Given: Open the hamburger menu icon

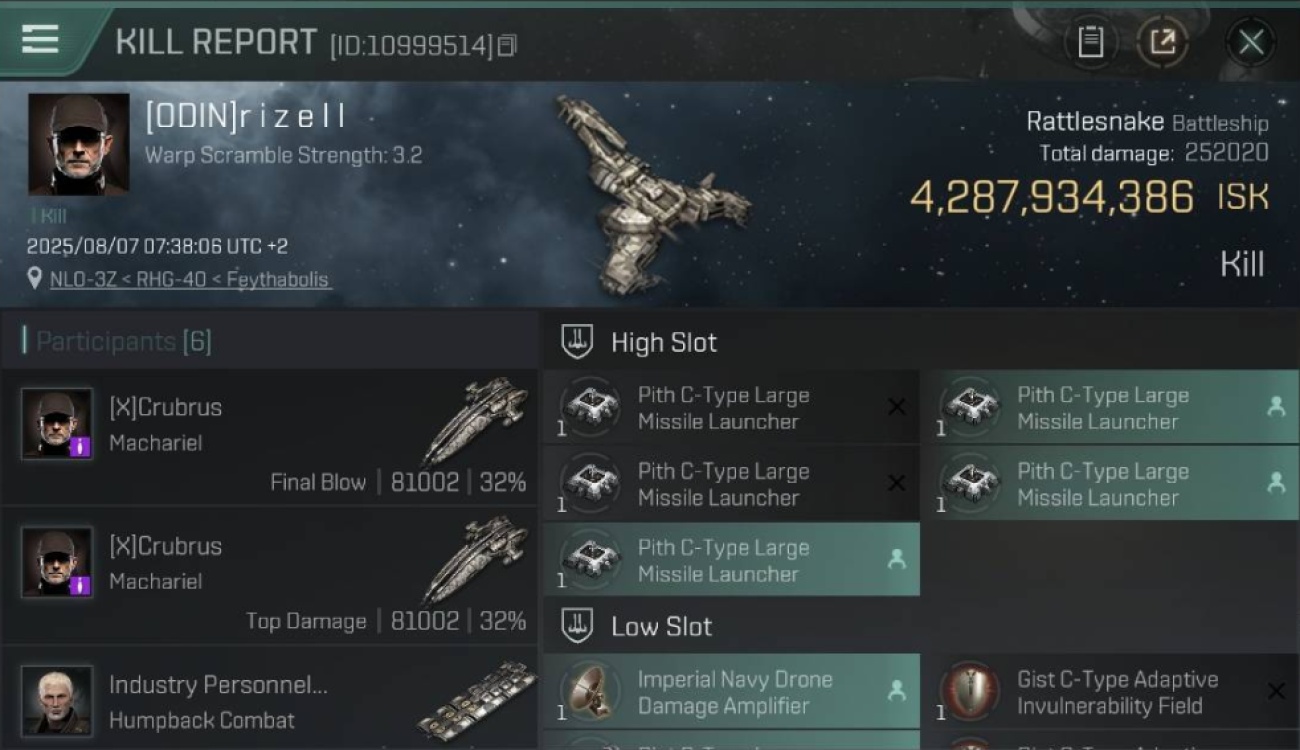Looking at the screenshot, I should point(40,40).
